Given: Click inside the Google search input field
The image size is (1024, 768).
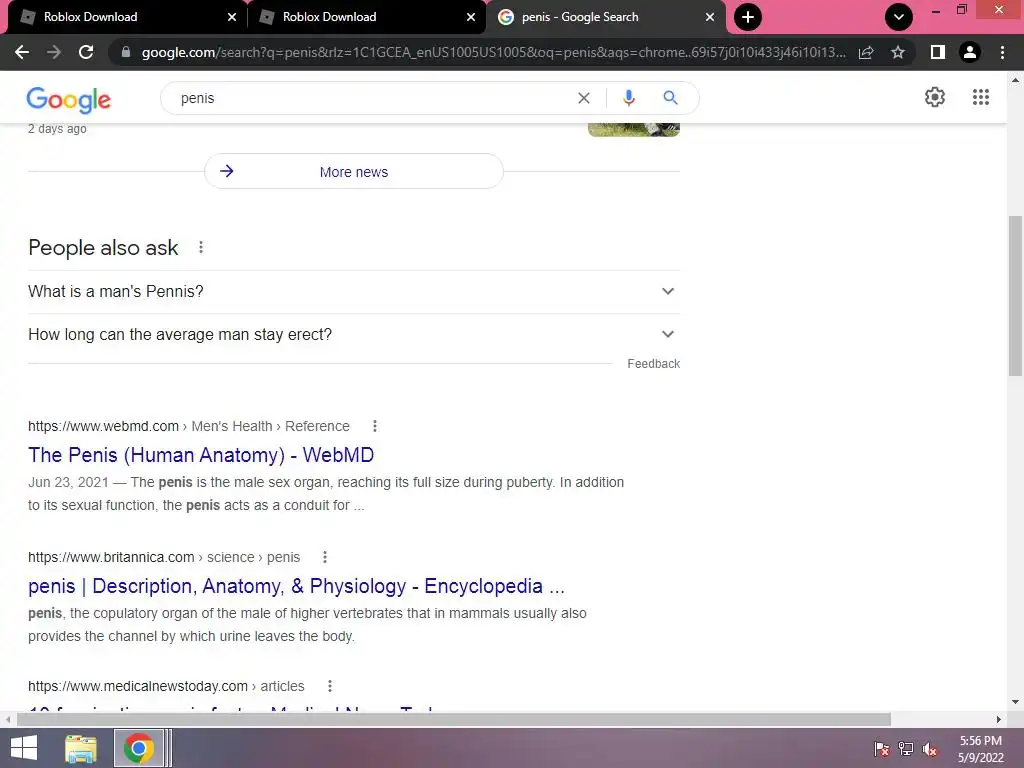Looking at the screenshot, I should pyautogui.click(x=376, y=98).
